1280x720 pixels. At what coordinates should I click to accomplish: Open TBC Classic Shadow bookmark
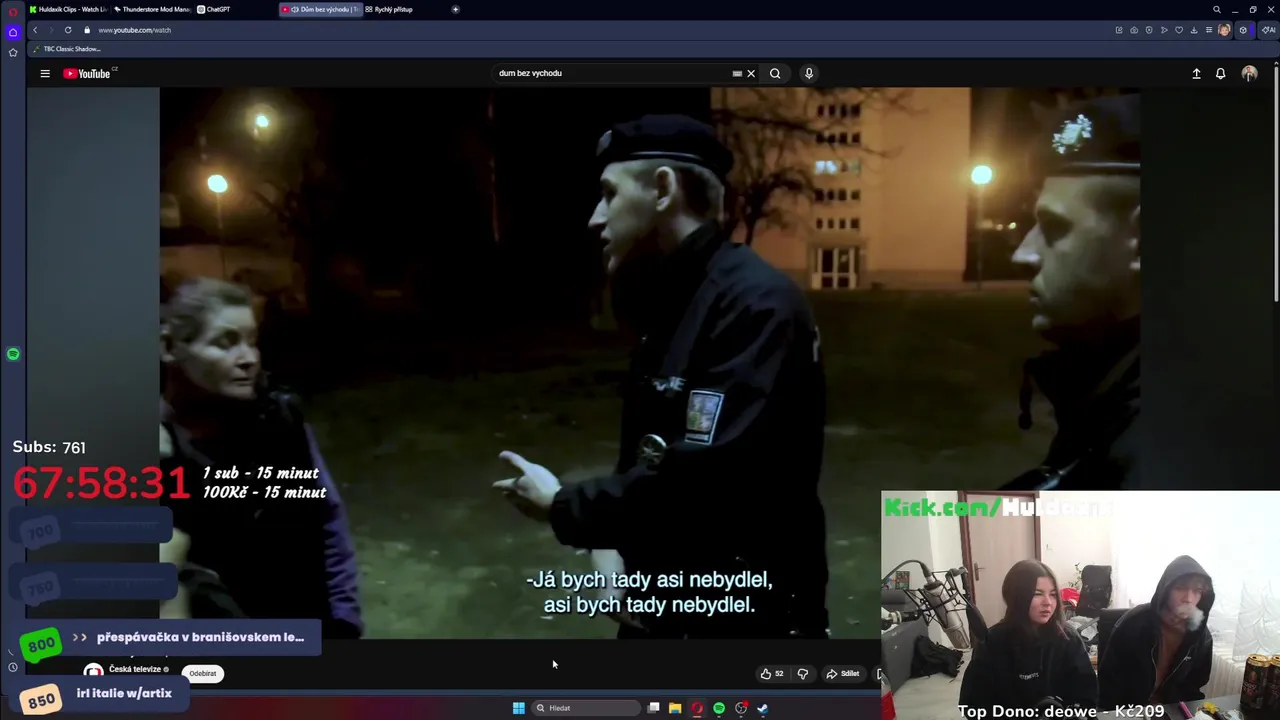[x=67, y=49]
